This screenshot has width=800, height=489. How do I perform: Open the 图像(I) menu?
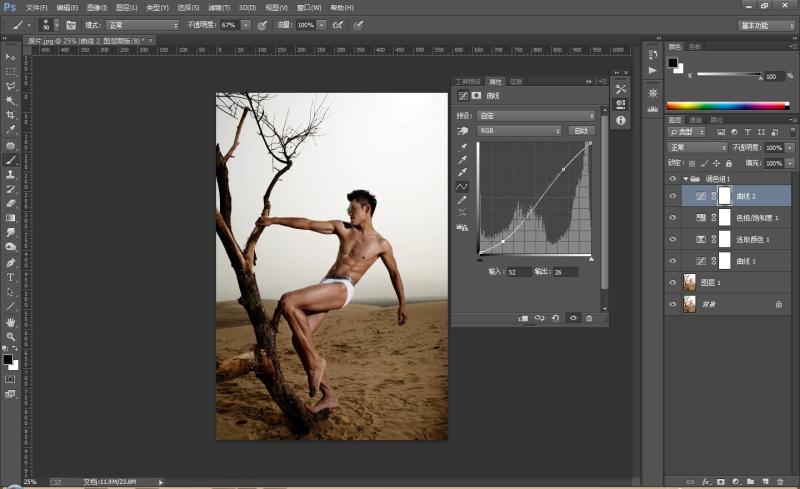coord(96,8)
